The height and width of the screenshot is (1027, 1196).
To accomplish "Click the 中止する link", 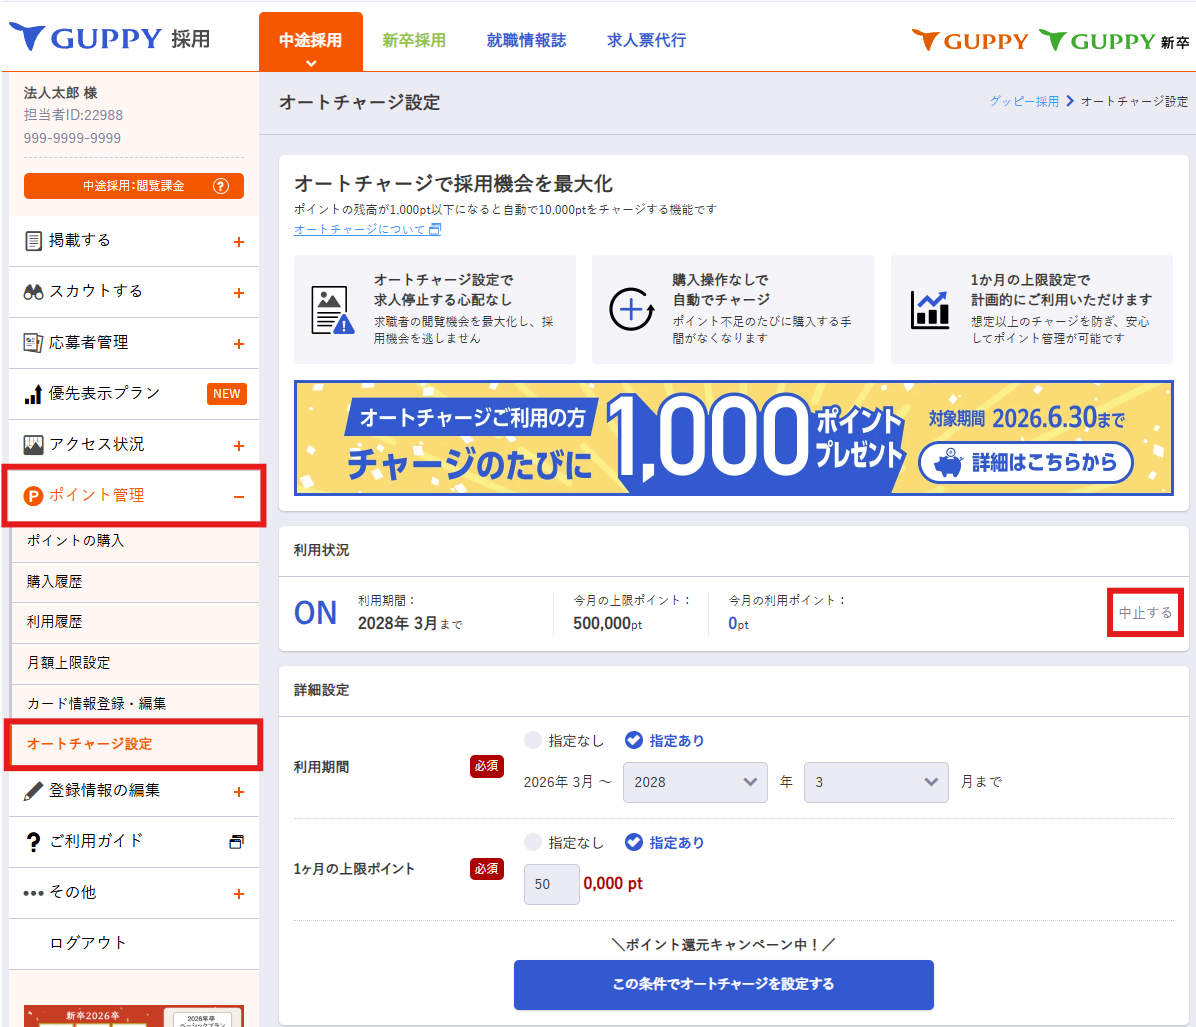I will click(1145, 613).
